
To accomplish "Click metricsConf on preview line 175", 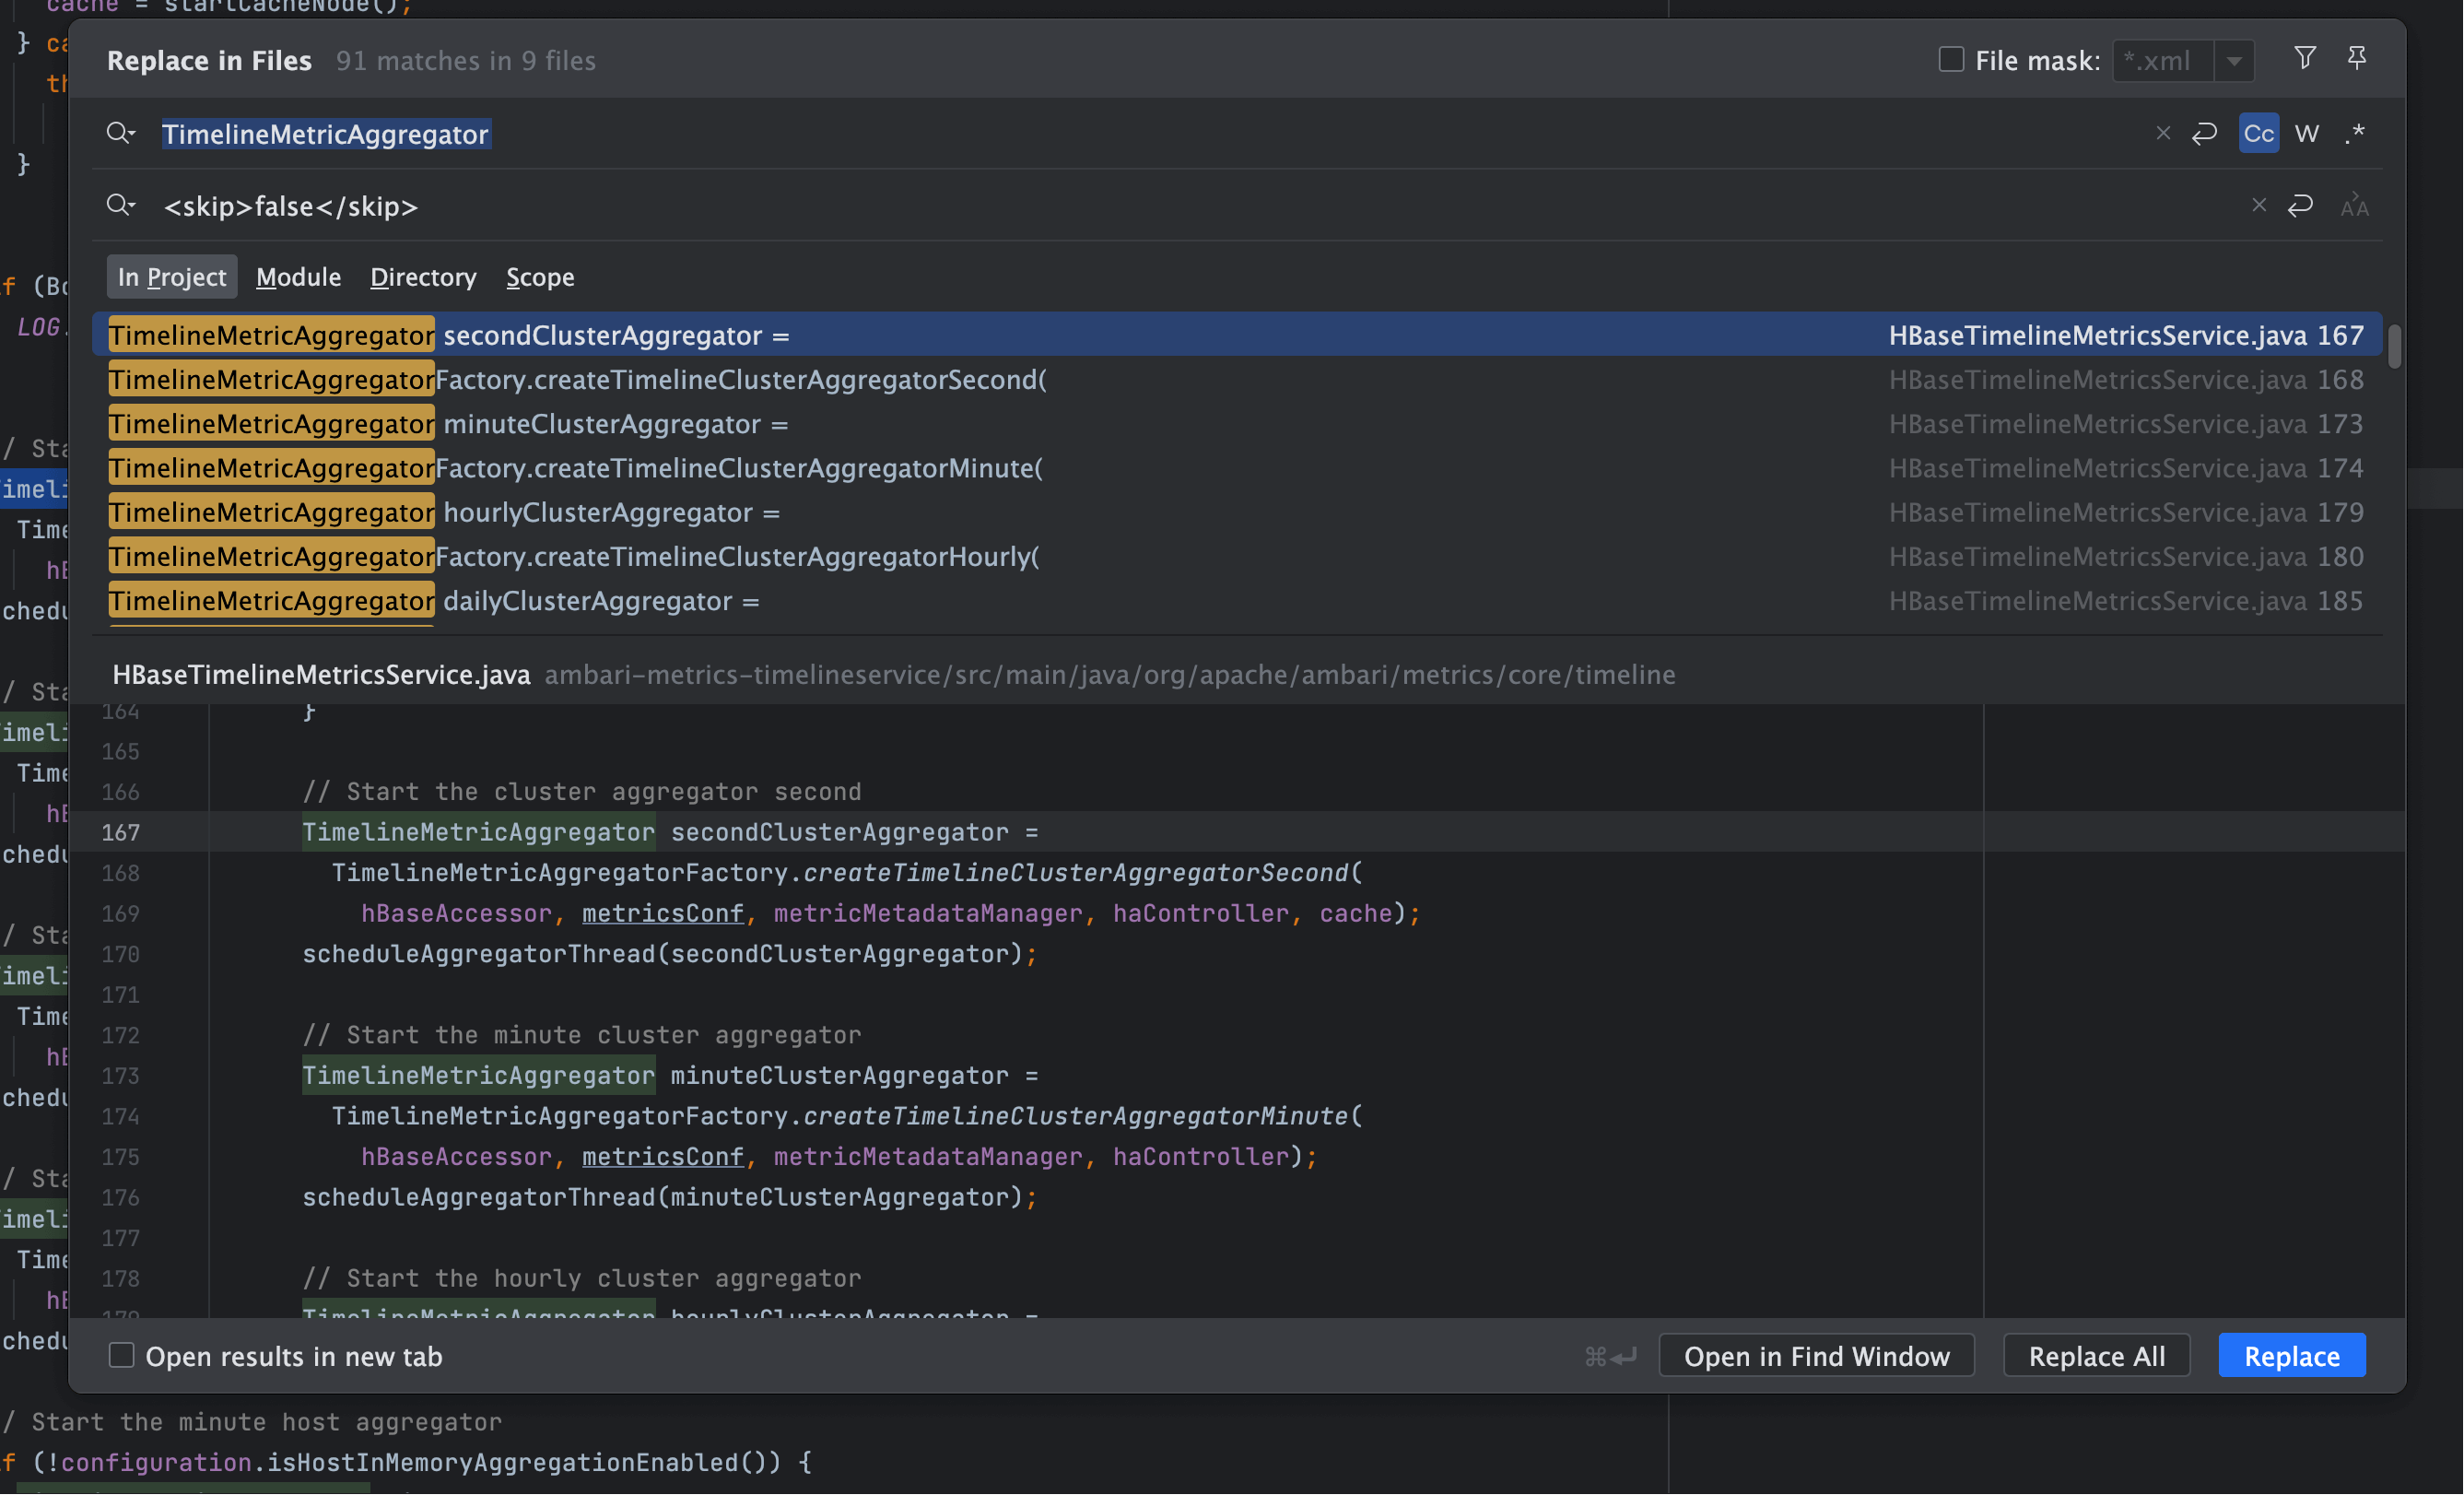I will click(663, 1157).
